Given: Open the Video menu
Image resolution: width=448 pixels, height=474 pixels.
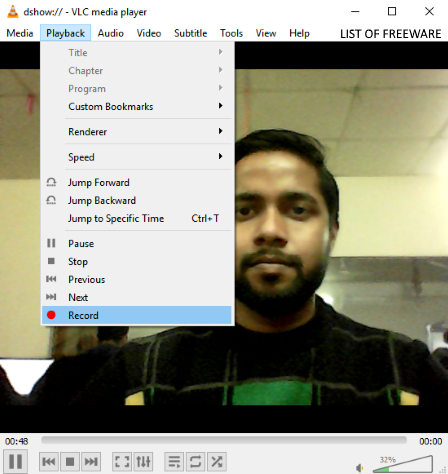Looking at the screenshot, I should click(149, 33).
